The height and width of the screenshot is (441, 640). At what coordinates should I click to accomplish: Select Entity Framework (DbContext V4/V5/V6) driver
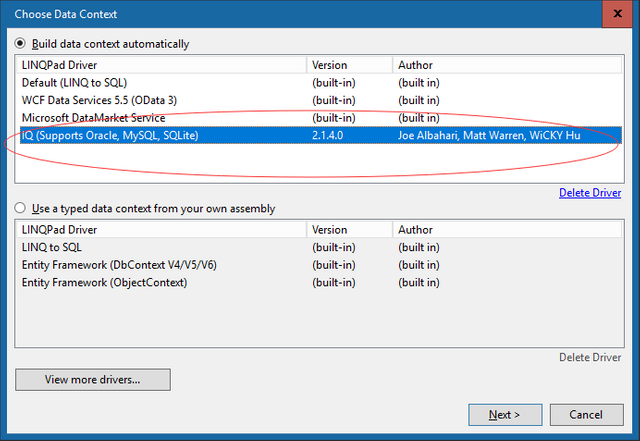(x=119, y=265)
